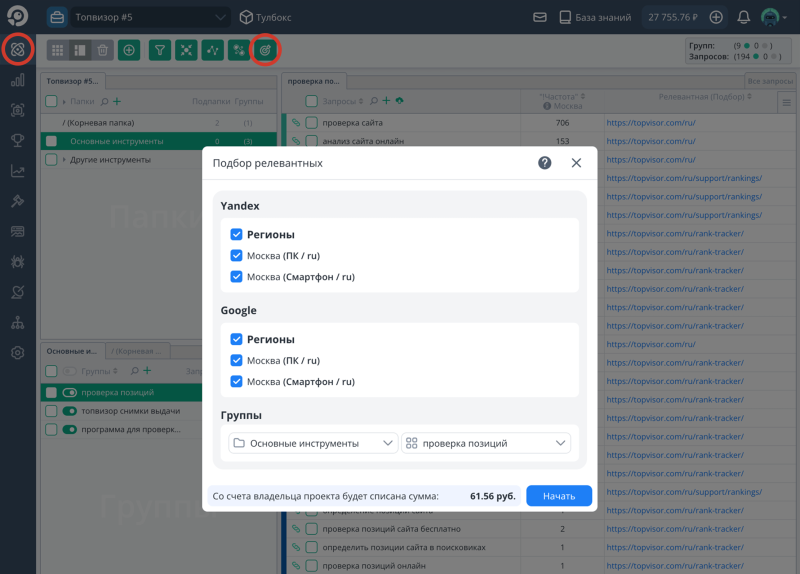Viewport: 800px width, 574px height.
Task: Click the help question mark in dialog
Action: [545, 162]
